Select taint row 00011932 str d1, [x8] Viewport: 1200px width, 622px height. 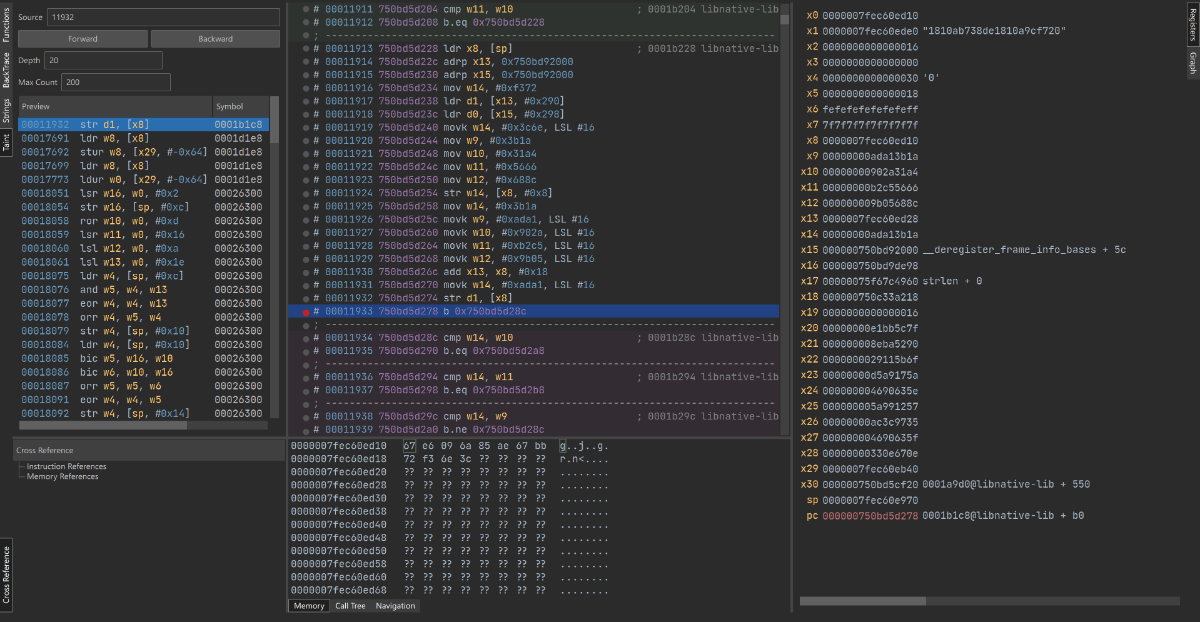(x=143, y=124)
